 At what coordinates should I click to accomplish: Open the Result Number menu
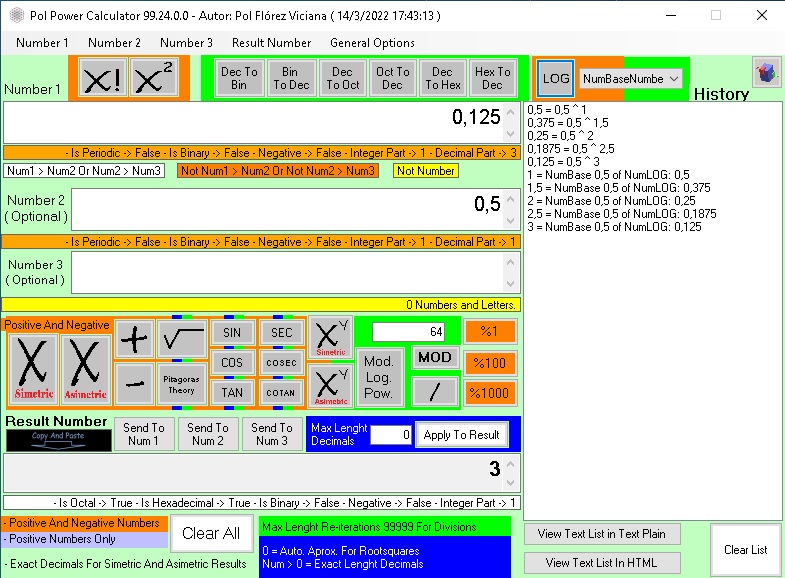click(271, 43)
